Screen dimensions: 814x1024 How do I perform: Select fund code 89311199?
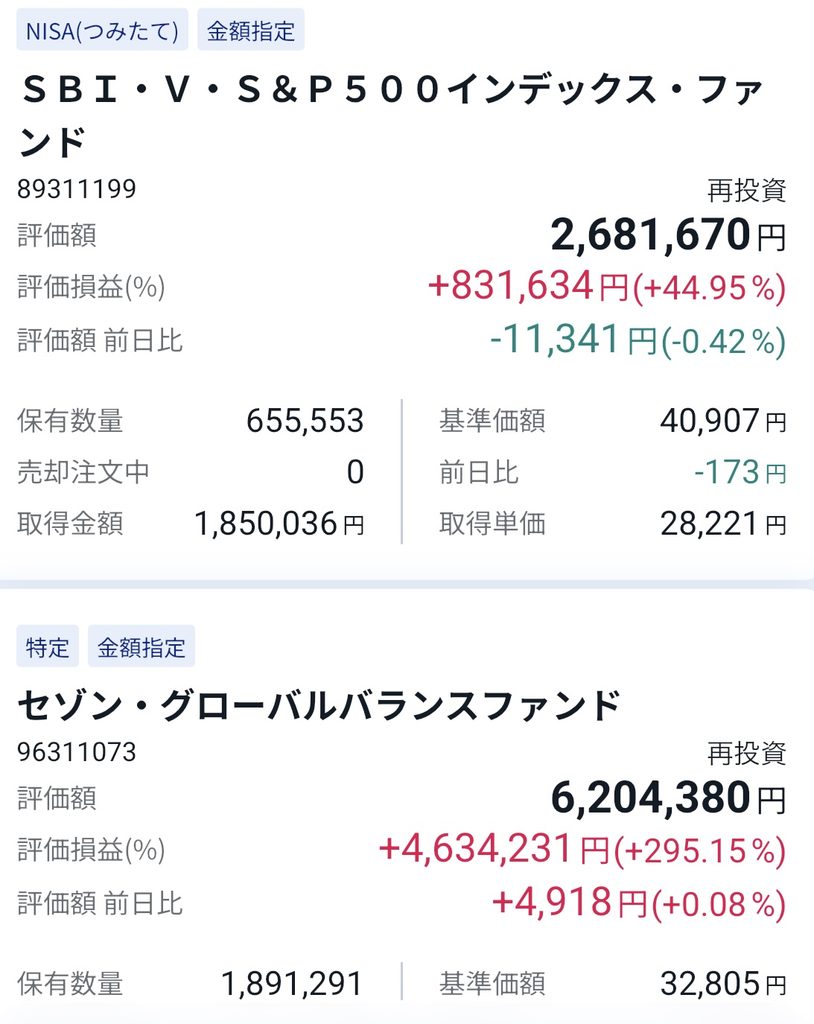coord(76,189)
